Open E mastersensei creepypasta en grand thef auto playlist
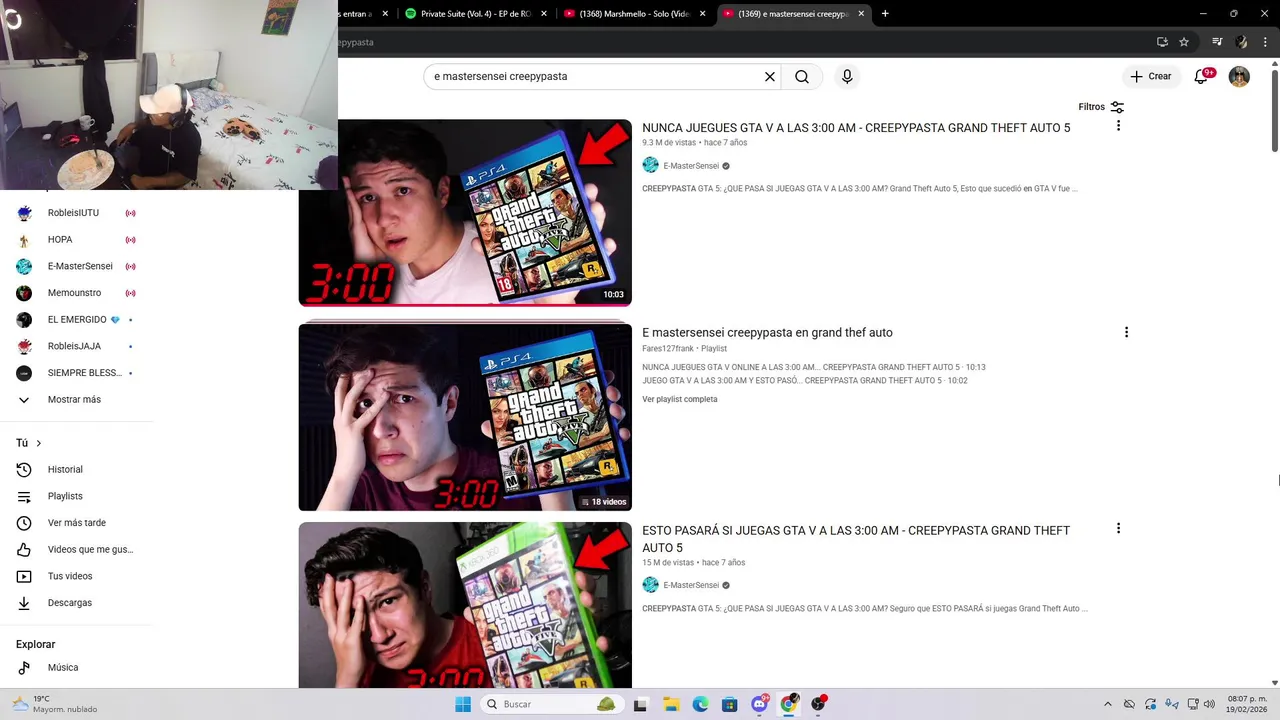The width and height of the screenshot is (1280, 720). [767, 333]
